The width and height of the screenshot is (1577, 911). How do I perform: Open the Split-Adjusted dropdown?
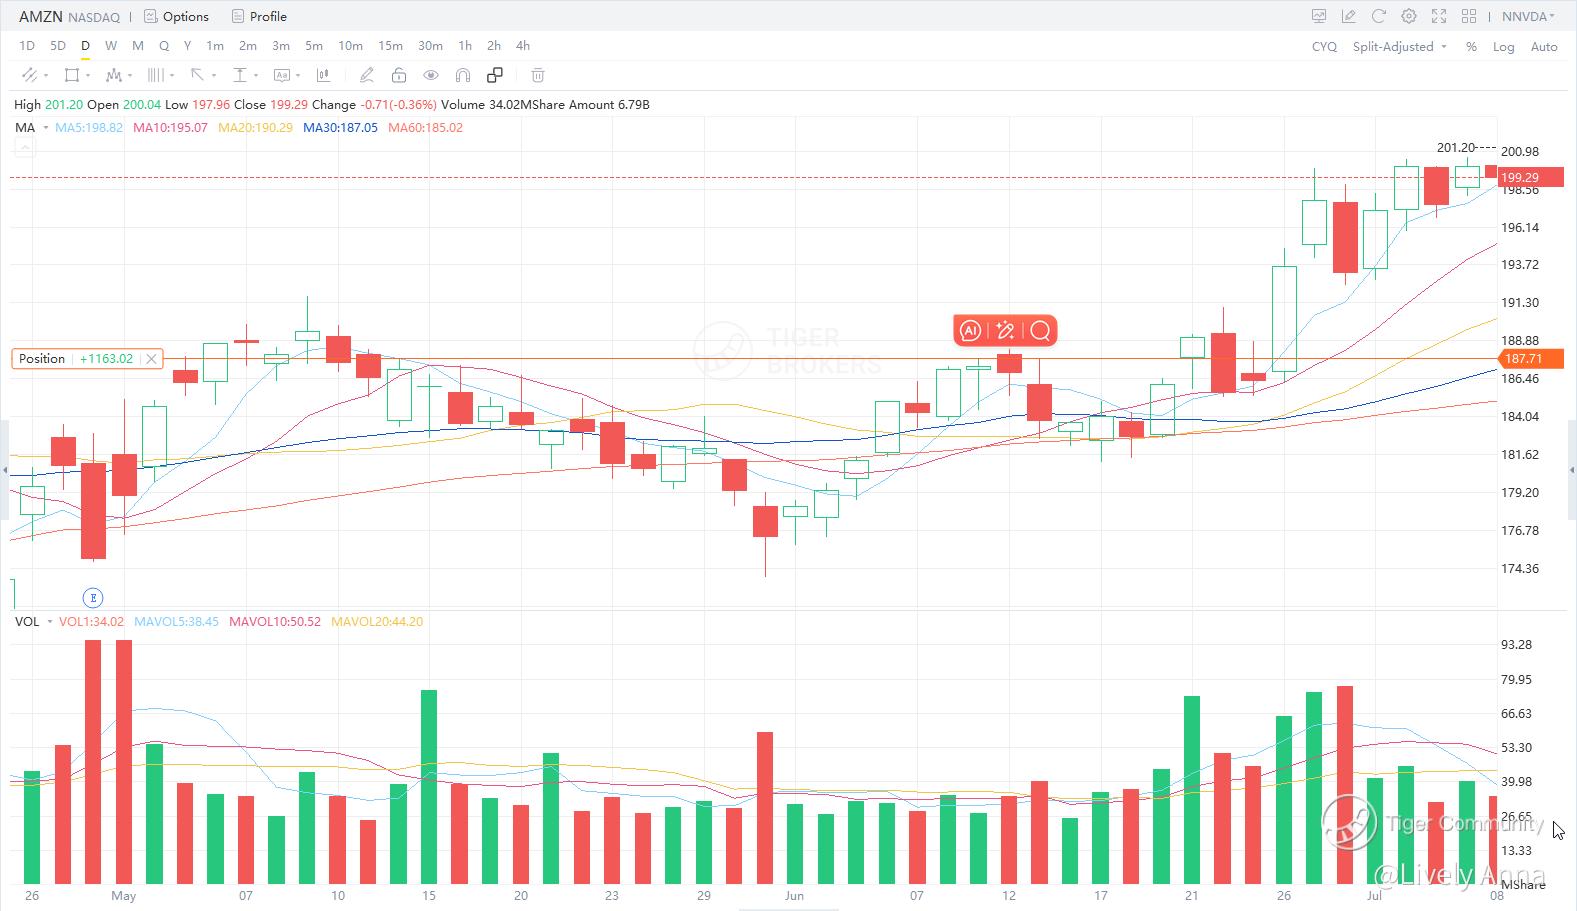coord(1400,47)
